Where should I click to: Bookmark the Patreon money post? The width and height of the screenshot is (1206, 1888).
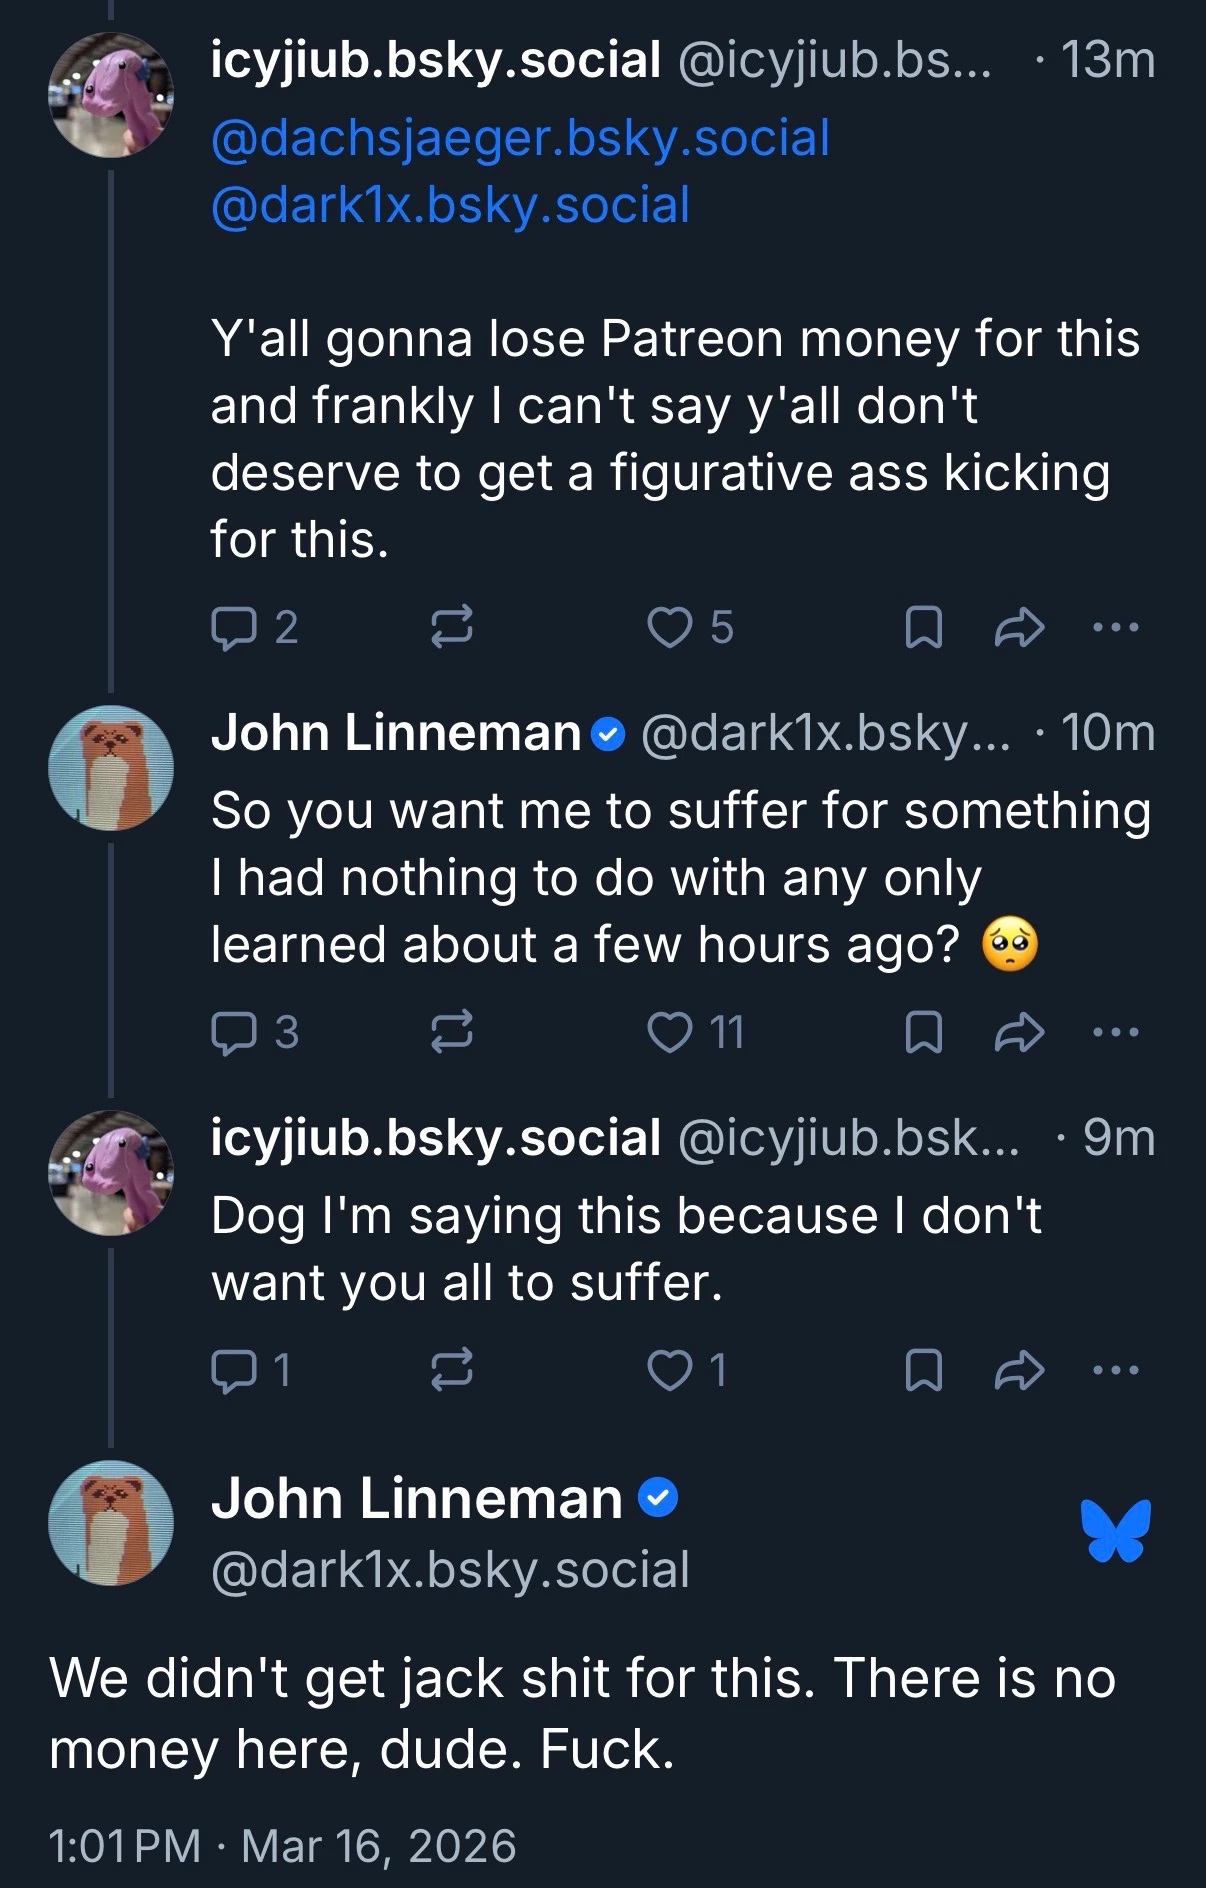(922, 628)
